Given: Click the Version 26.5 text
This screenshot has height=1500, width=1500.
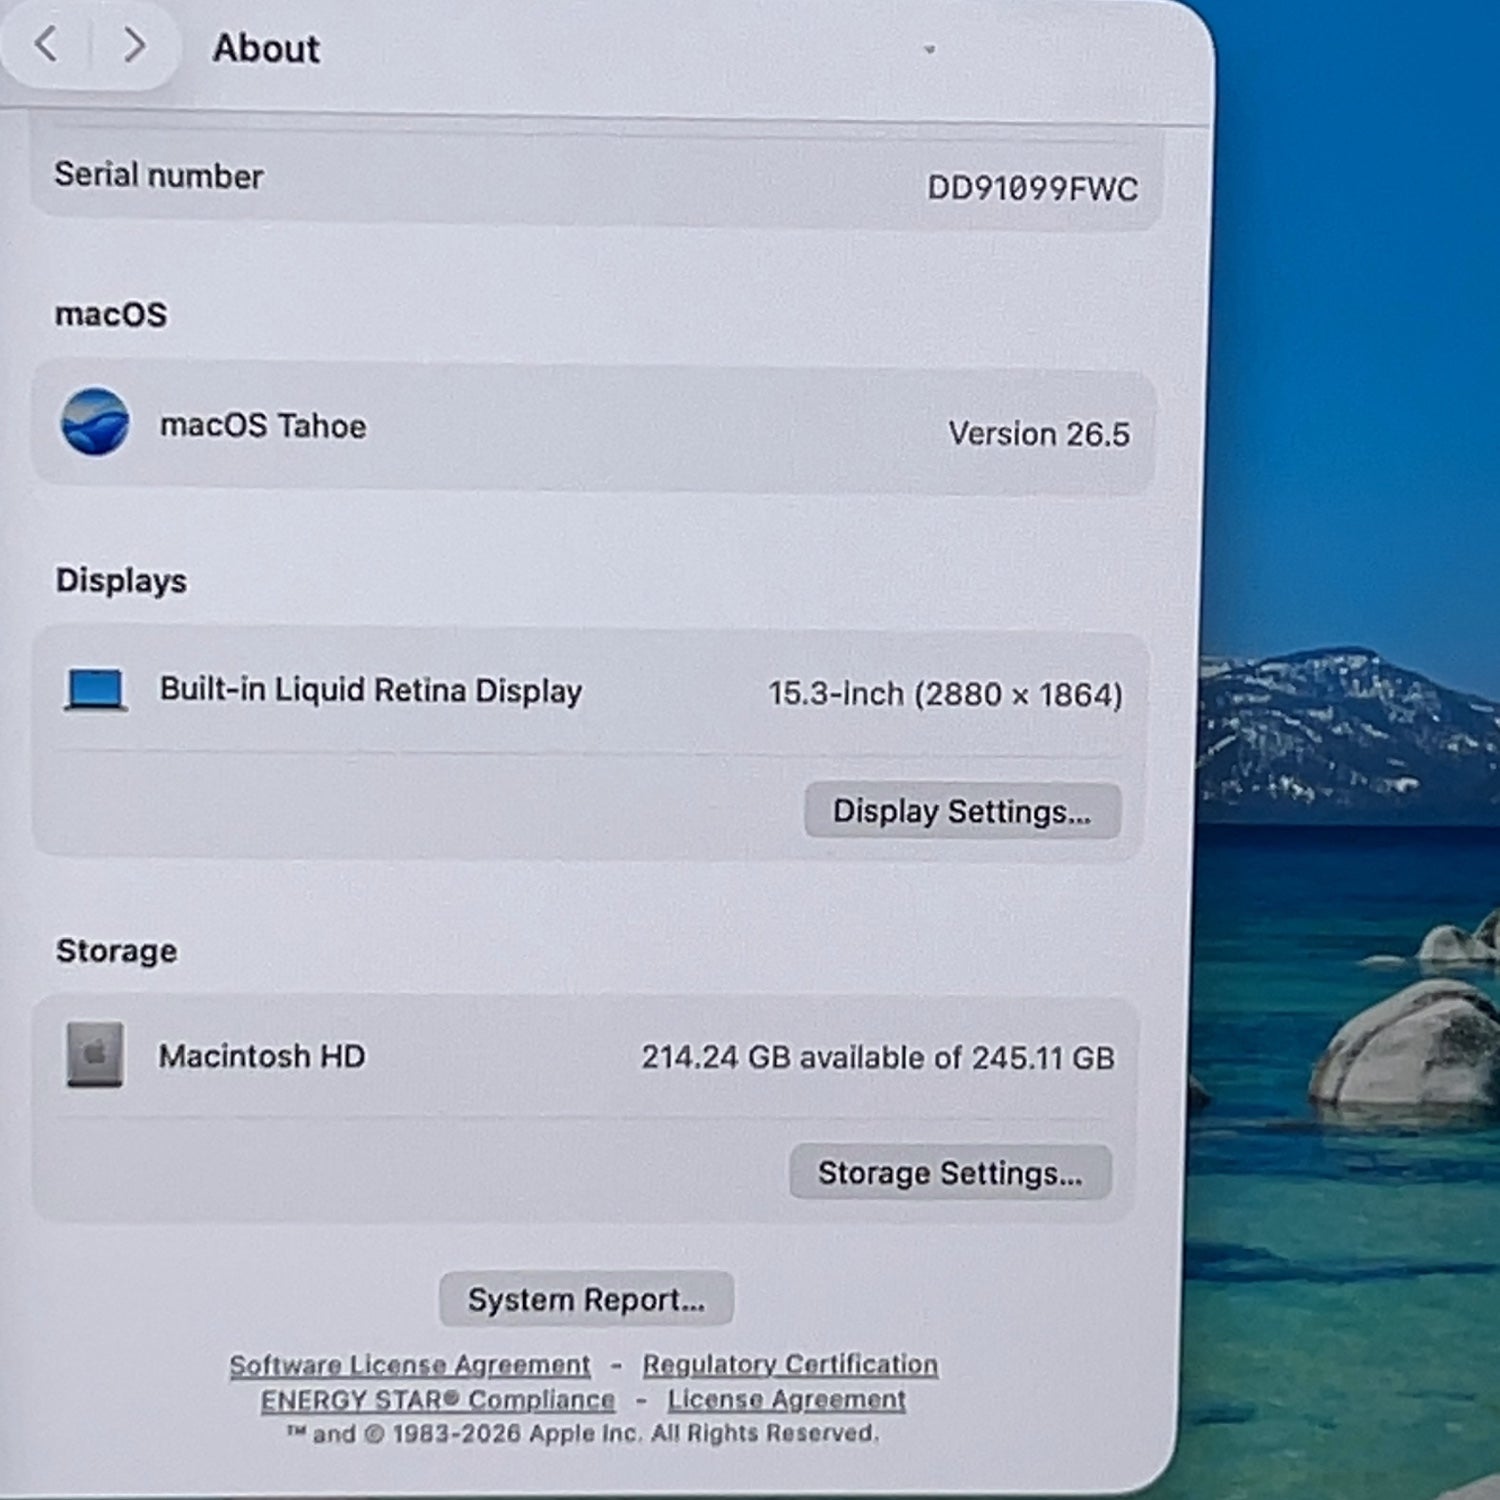Looking at the screenshot, I should point(1039,434).
